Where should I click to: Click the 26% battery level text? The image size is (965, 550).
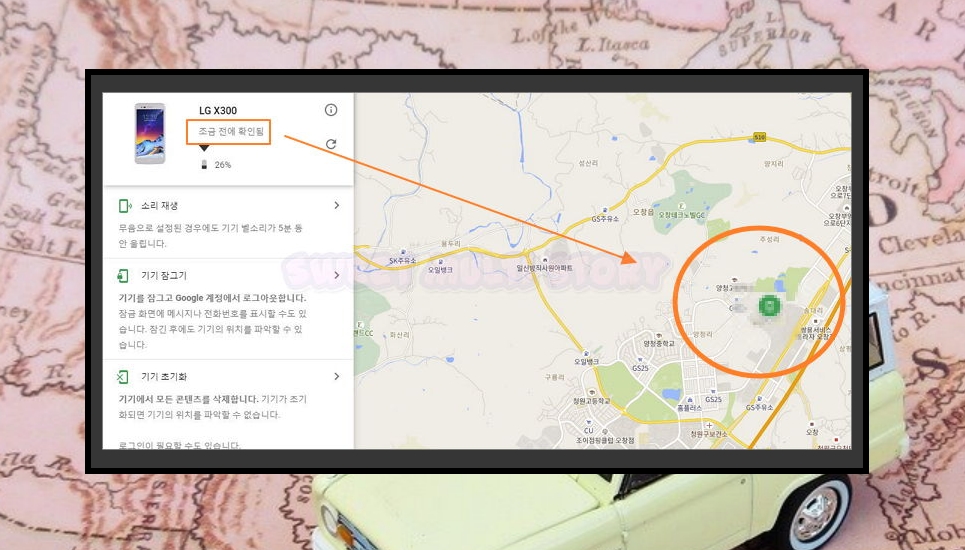223,165
